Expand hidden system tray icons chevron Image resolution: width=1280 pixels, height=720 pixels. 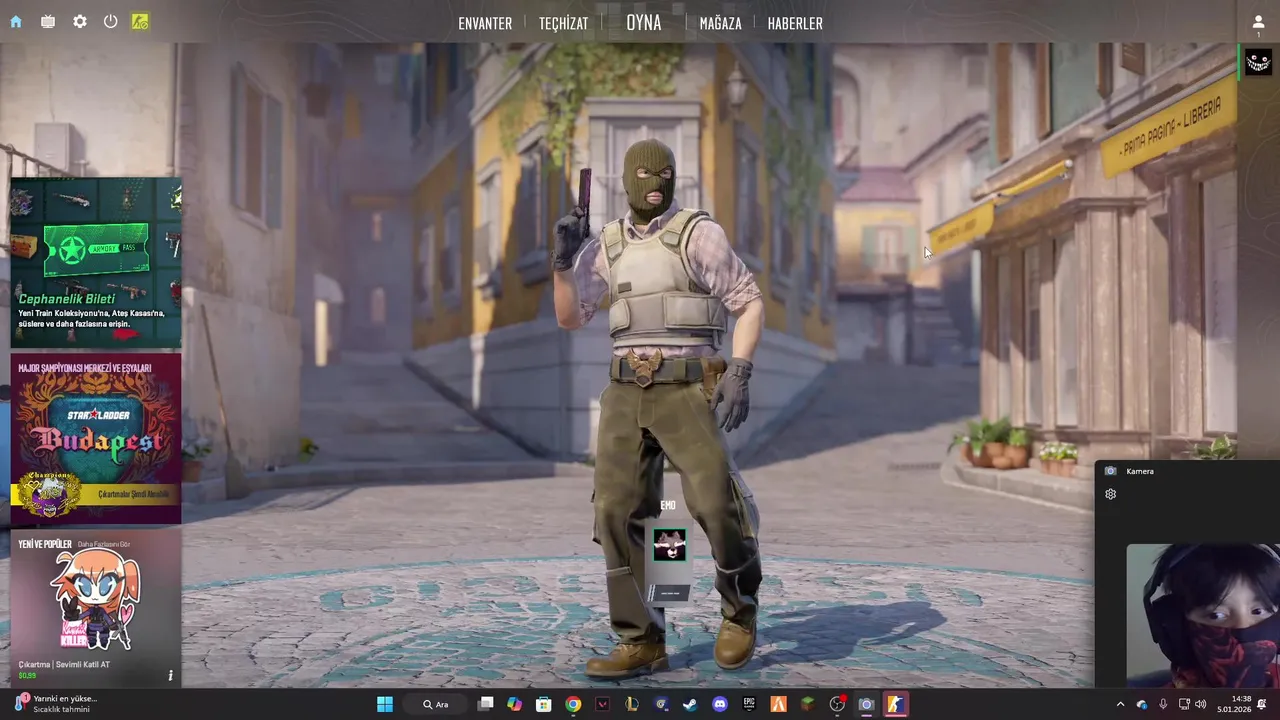[1120, 704]
